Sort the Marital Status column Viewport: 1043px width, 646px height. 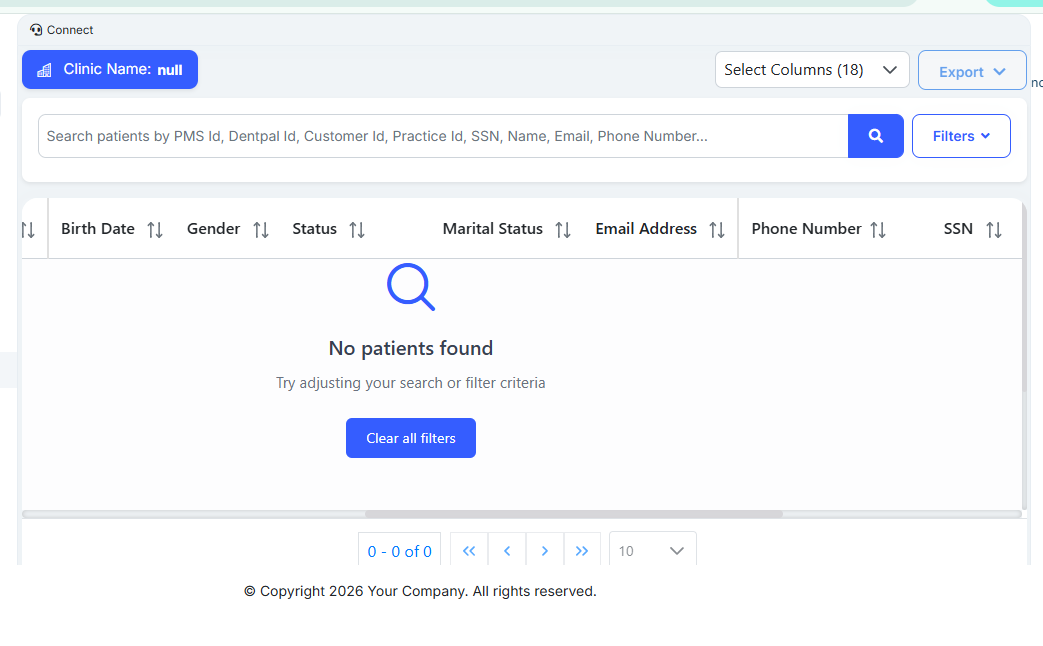point(563,230)
